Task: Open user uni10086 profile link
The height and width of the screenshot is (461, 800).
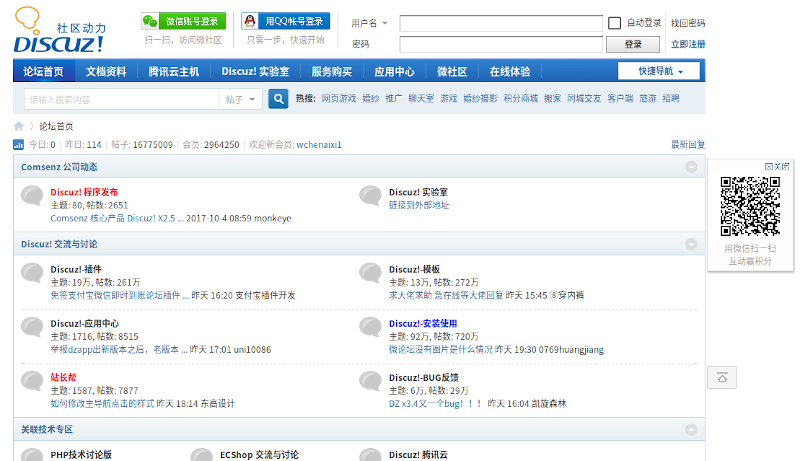Action: click(253, 350)
